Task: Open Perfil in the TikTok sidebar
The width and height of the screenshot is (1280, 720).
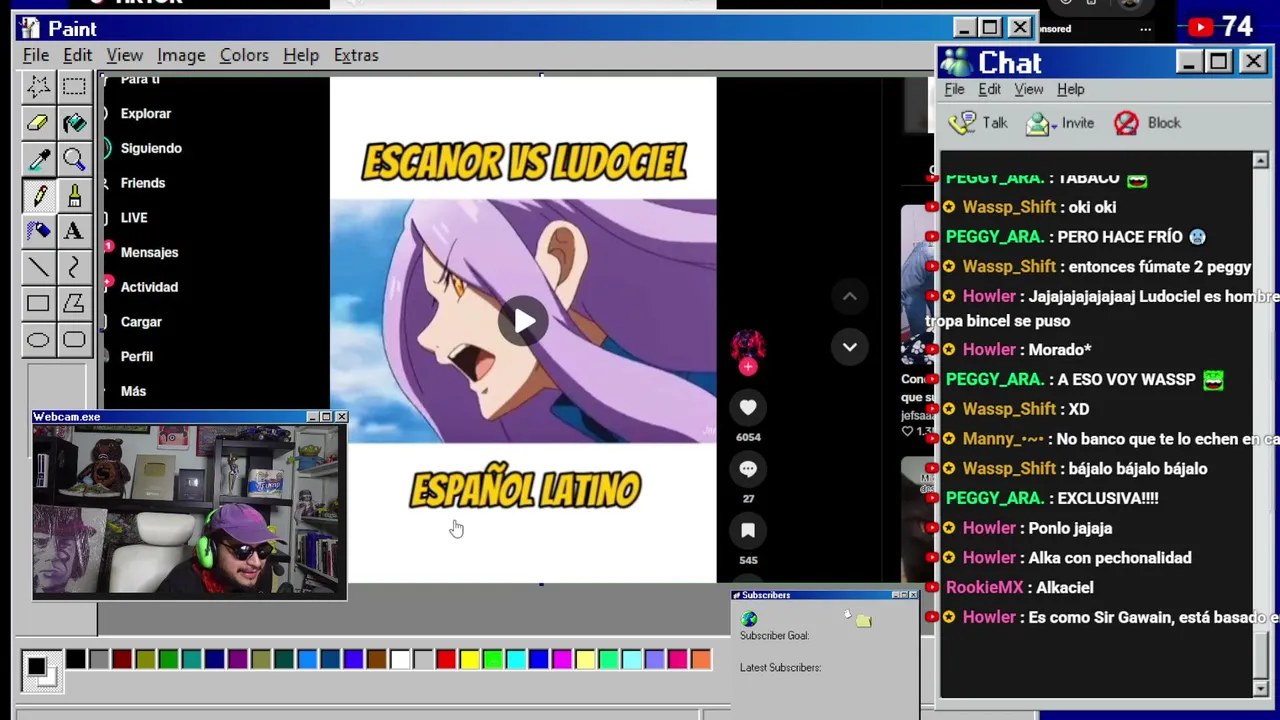Action: (137, 357)
